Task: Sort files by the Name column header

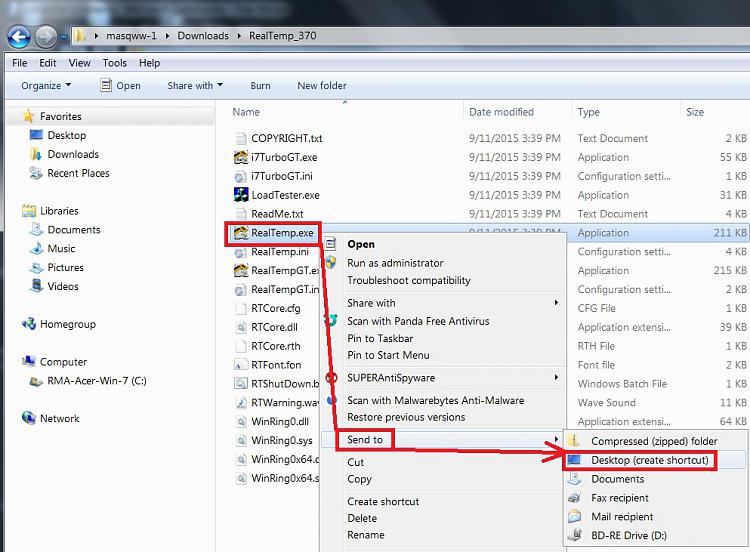Action: pos(246,112)
